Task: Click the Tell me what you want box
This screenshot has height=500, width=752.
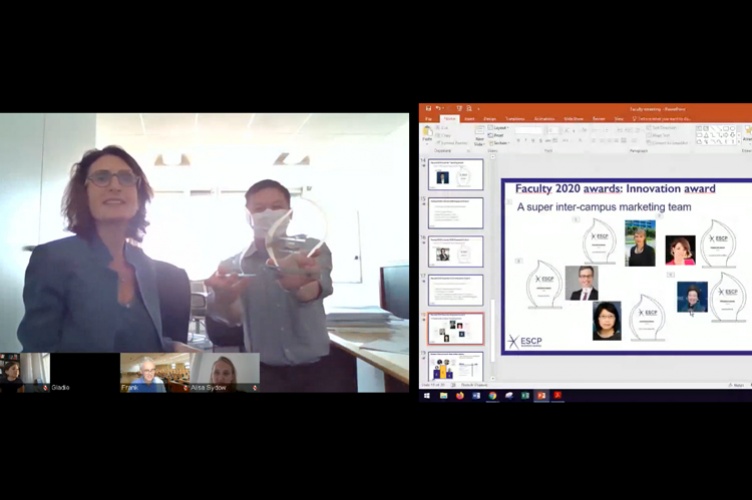Action: 662,118
